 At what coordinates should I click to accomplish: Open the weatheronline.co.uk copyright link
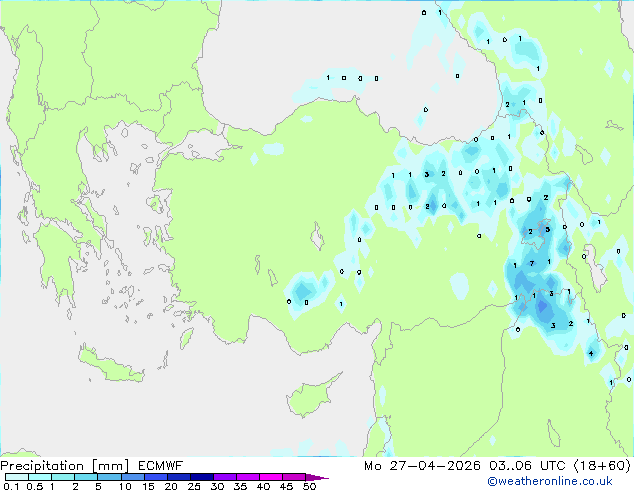point(549,481)
